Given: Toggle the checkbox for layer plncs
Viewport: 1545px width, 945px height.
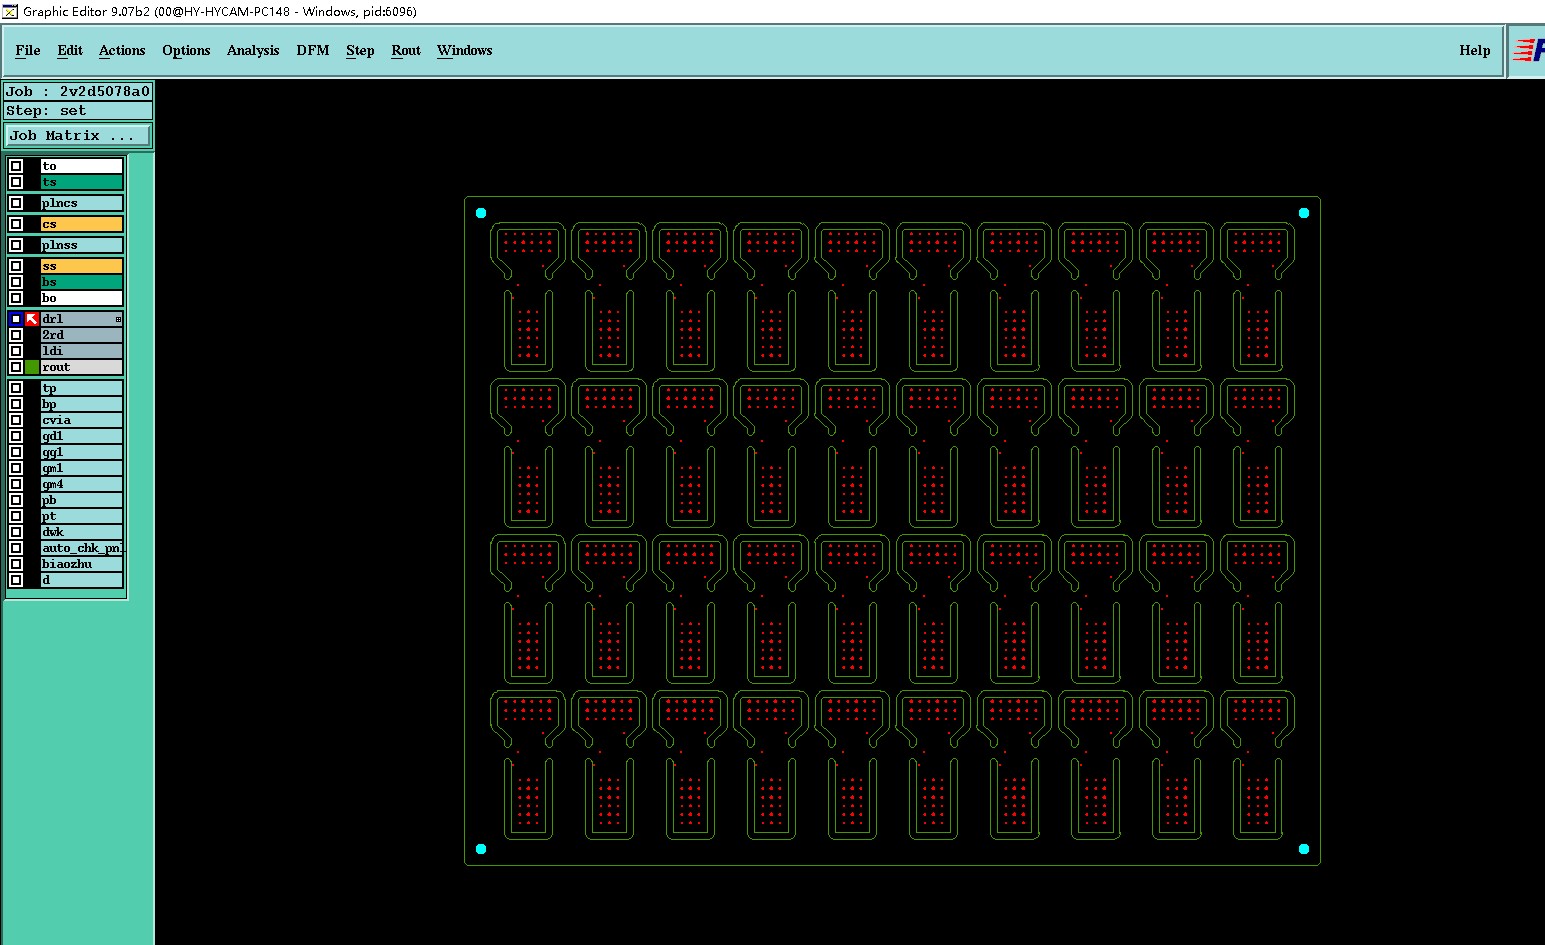Looking at the screenshot, I should [x=16, y=203].
